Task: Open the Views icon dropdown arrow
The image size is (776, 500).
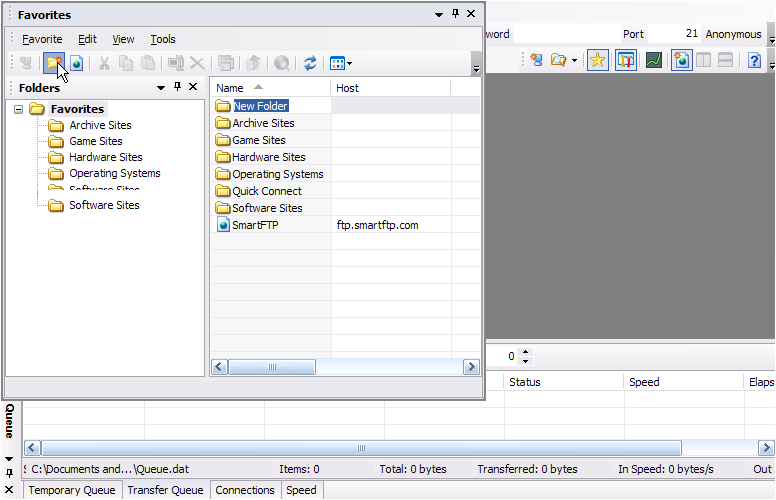Action: [x=350, y=63]
